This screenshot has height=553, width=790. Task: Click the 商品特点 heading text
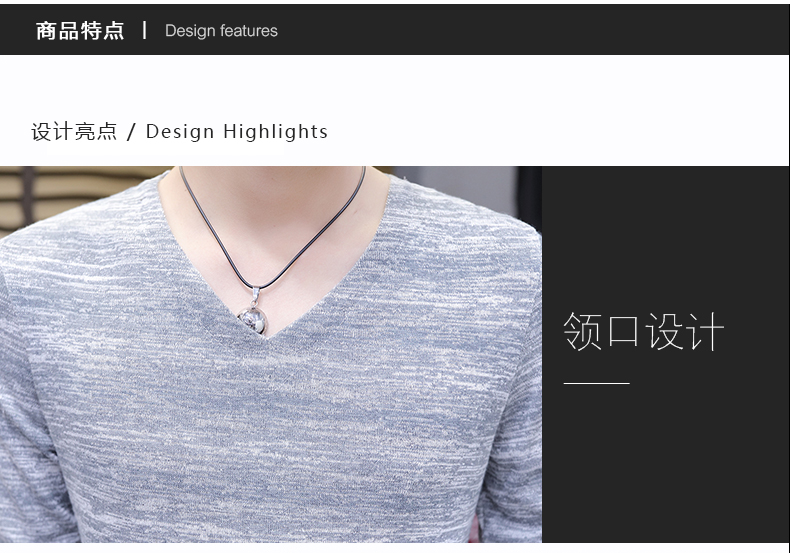click(80, 30)
